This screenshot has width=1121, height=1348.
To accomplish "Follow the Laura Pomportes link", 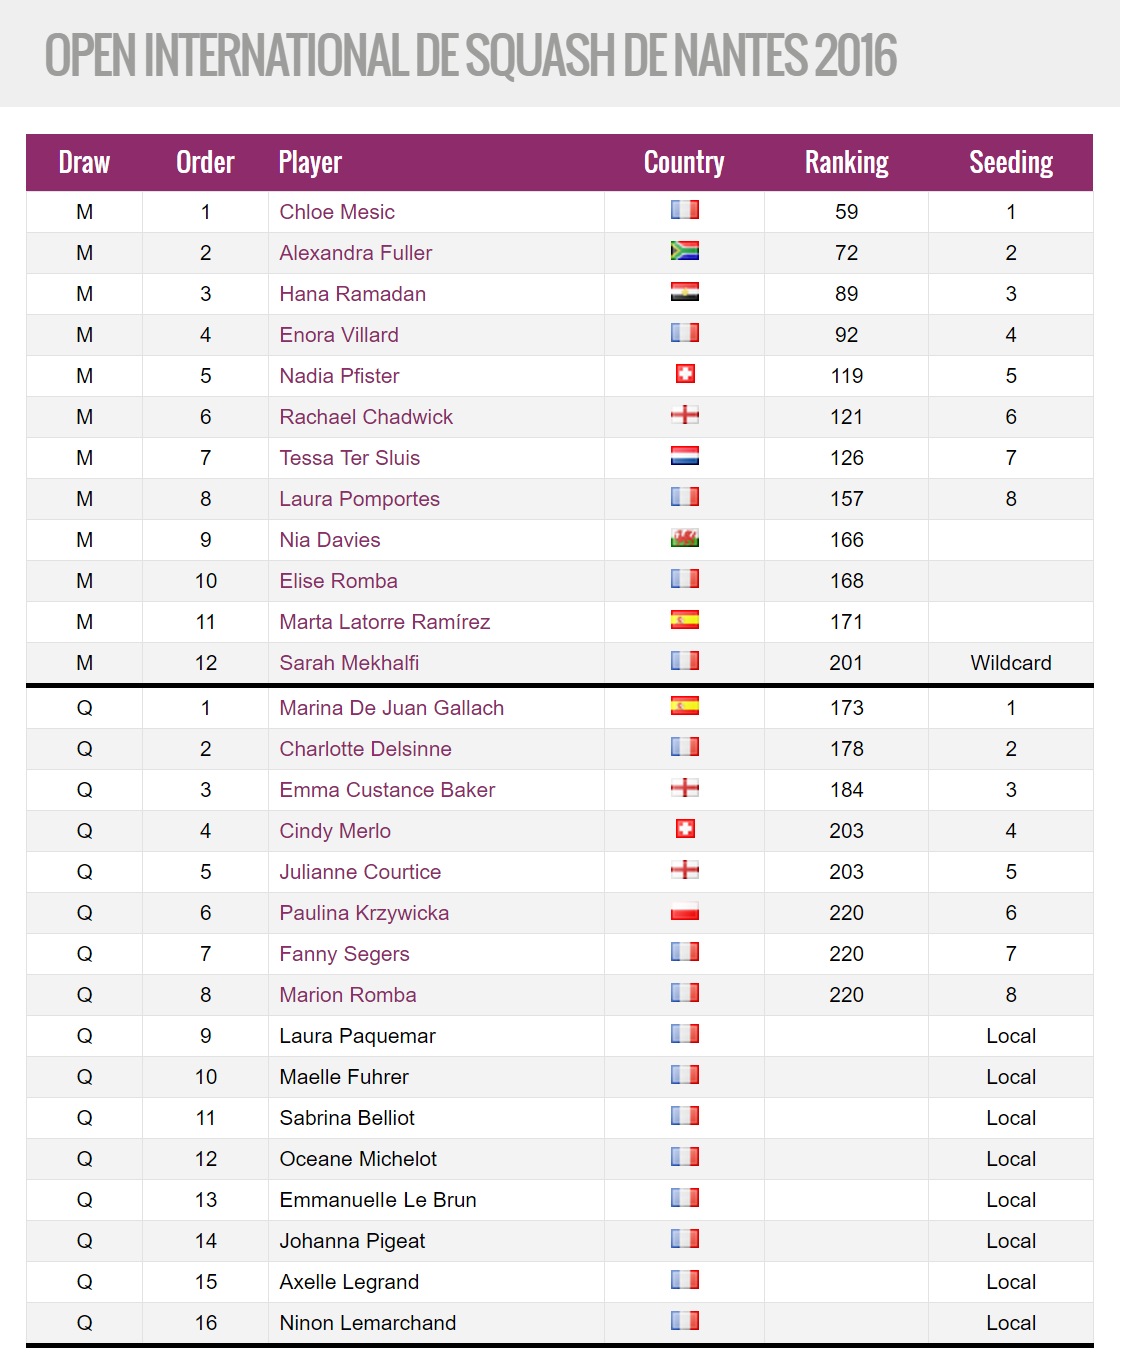I will (360, 499).
